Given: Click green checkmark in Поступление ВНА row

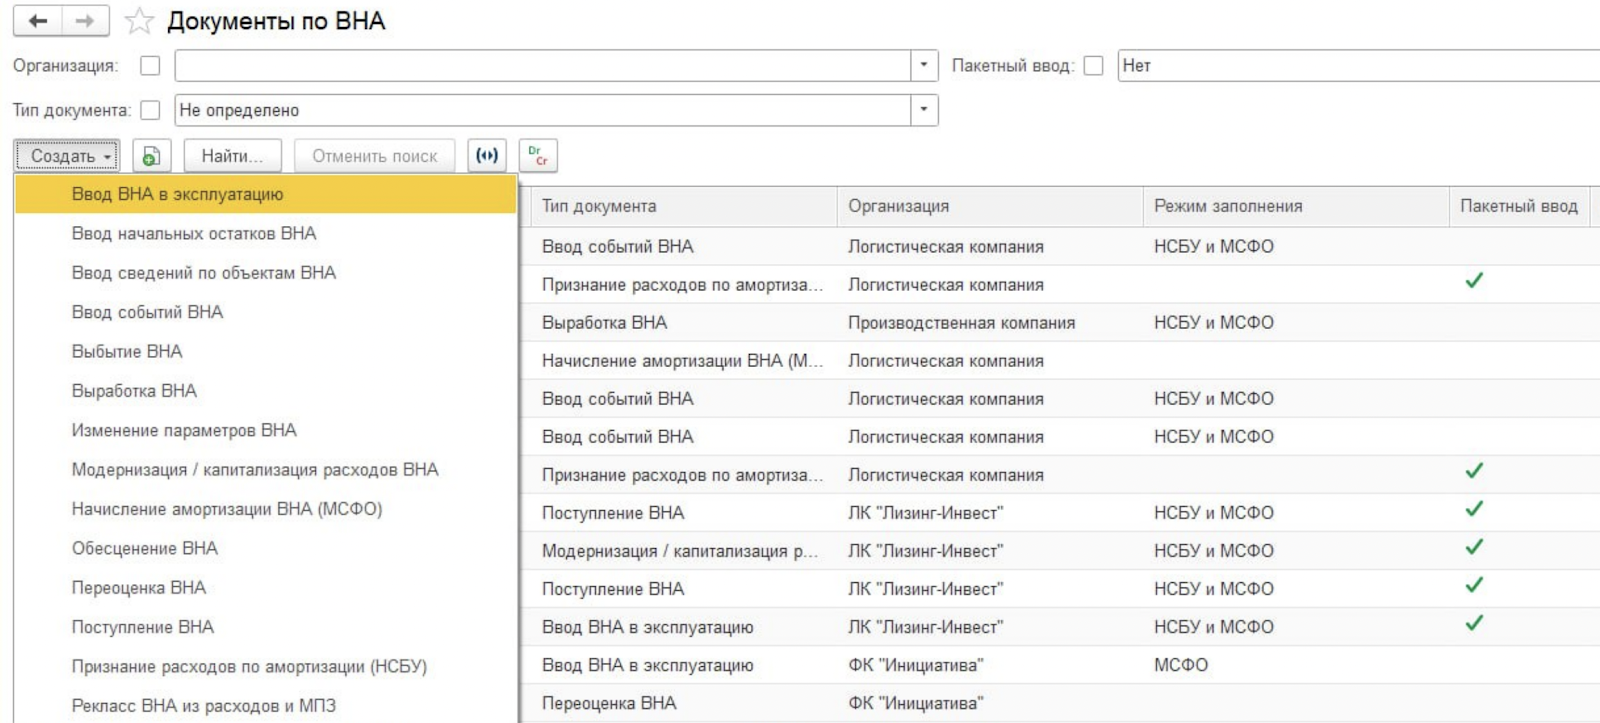Looking at the screenshot, I should [1473, 509].
